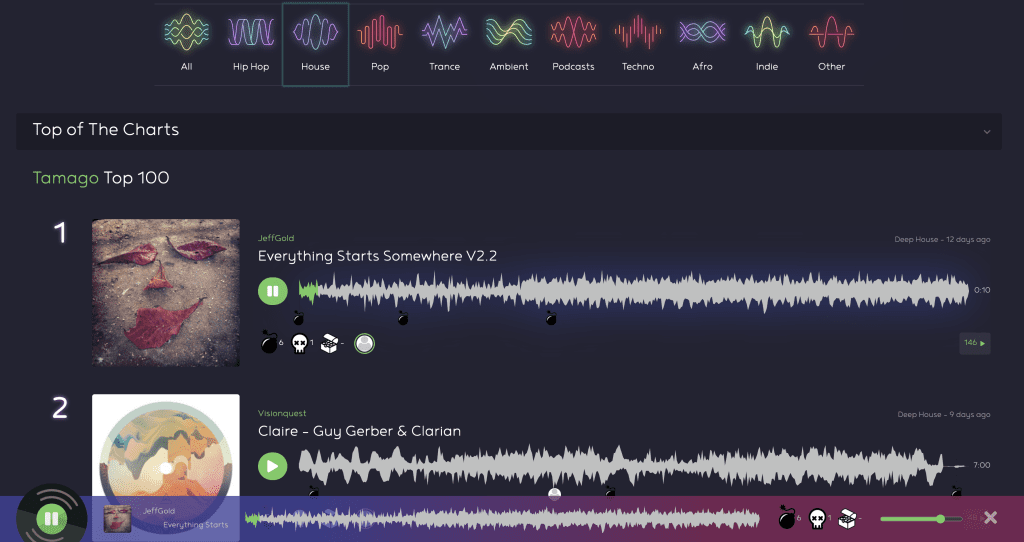Open the Afro genre category
The width and height of the screenshot is (1024, 542).
(x=702, y=33)
